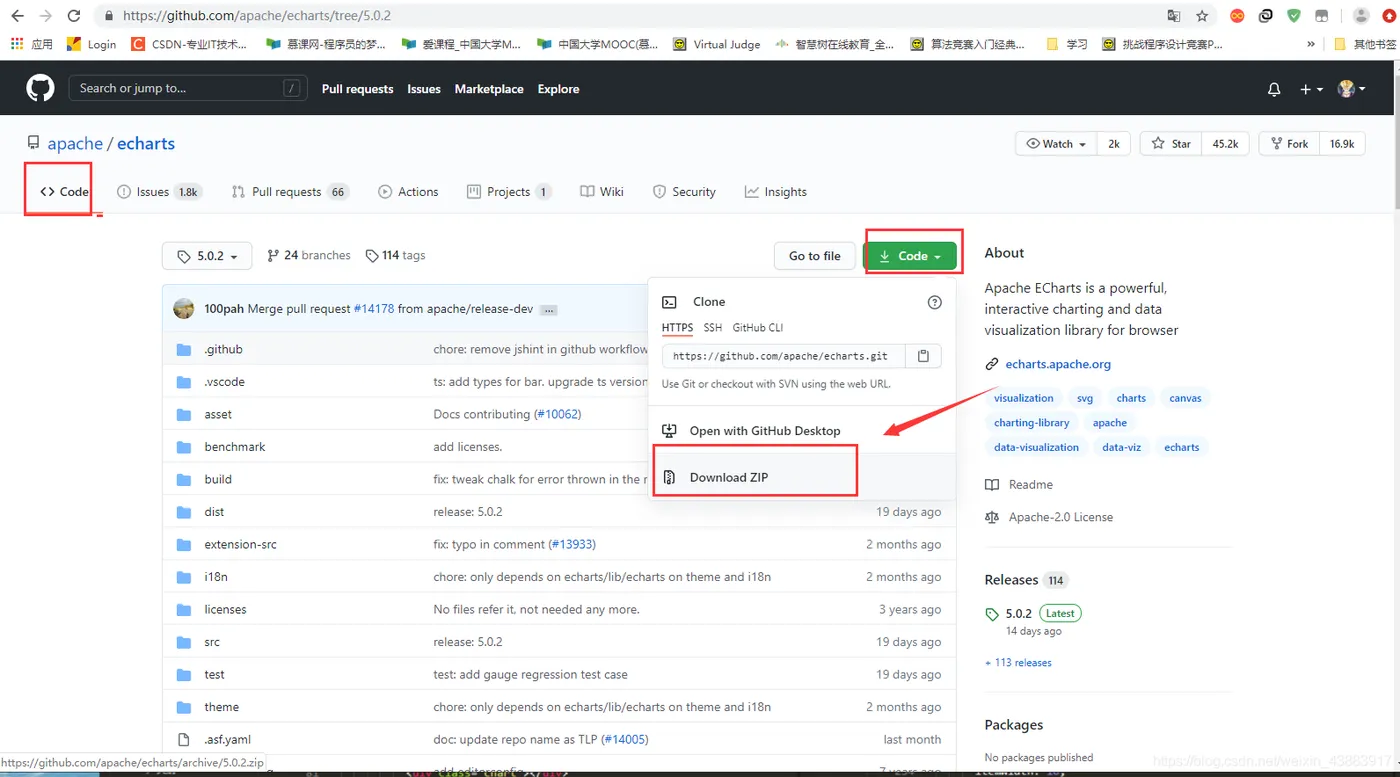Copy clone URL with clipboard icon
Image resolution: width=1400 pixels, height=777 pixels.
click(923, 356)
